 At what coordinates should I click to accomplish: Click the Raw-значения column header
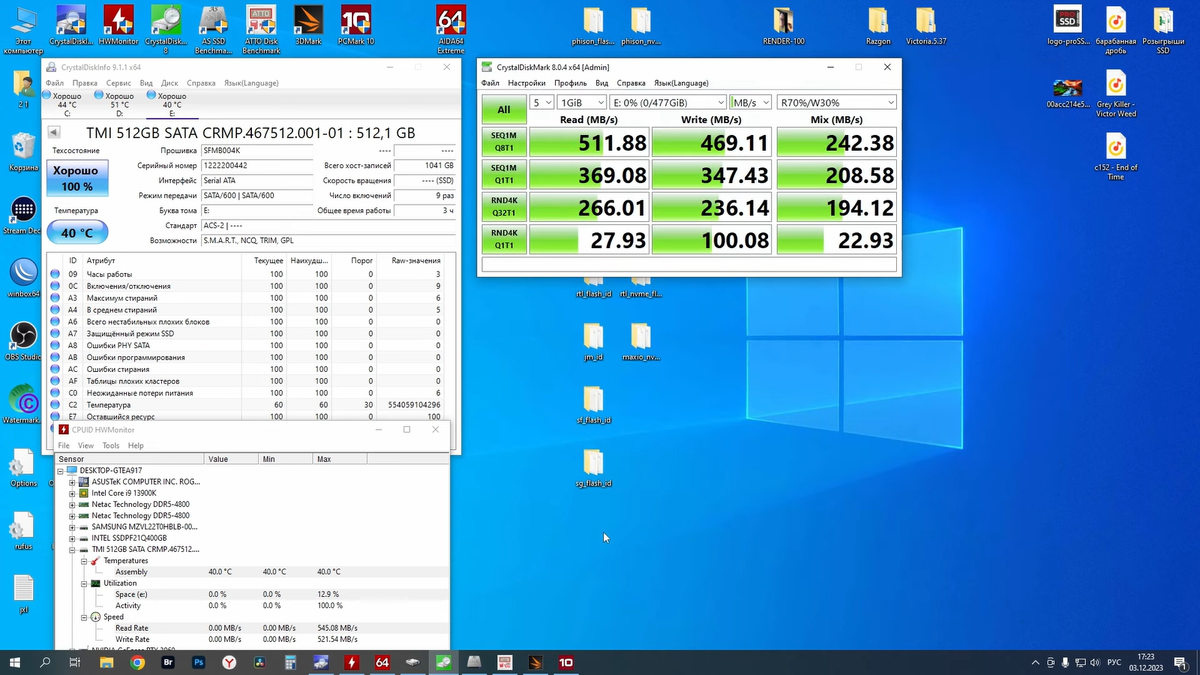click(416, 260)
